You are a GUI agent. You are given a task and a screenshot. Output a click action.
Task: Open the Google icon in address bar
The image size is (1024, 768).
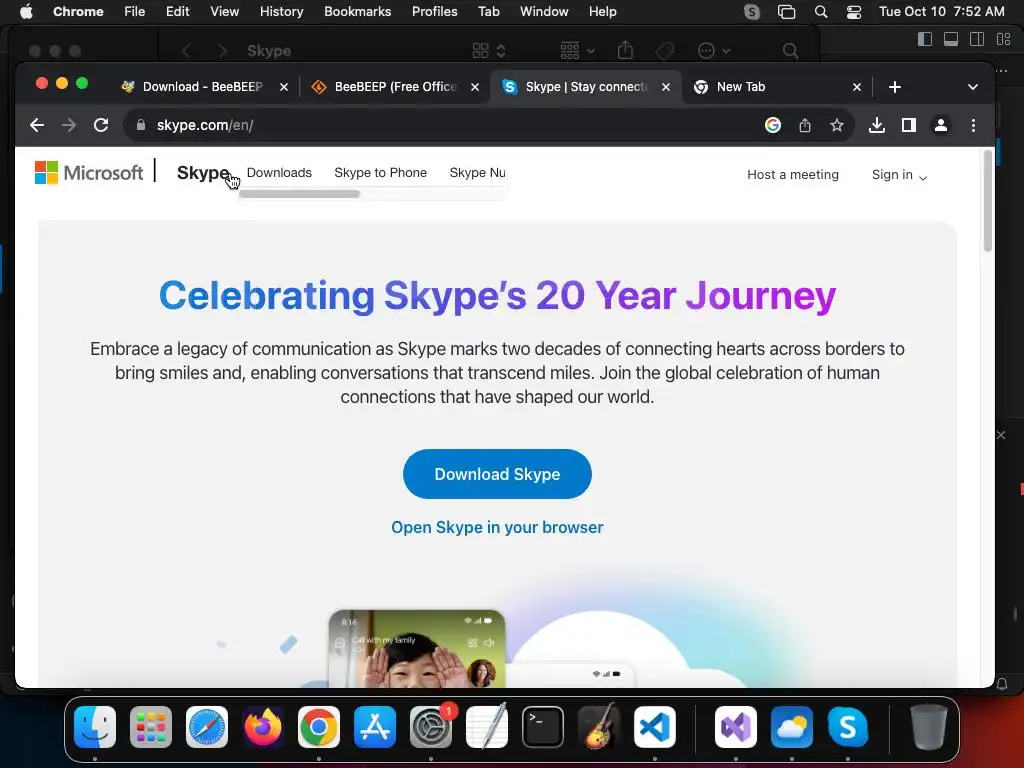(773, 125)
